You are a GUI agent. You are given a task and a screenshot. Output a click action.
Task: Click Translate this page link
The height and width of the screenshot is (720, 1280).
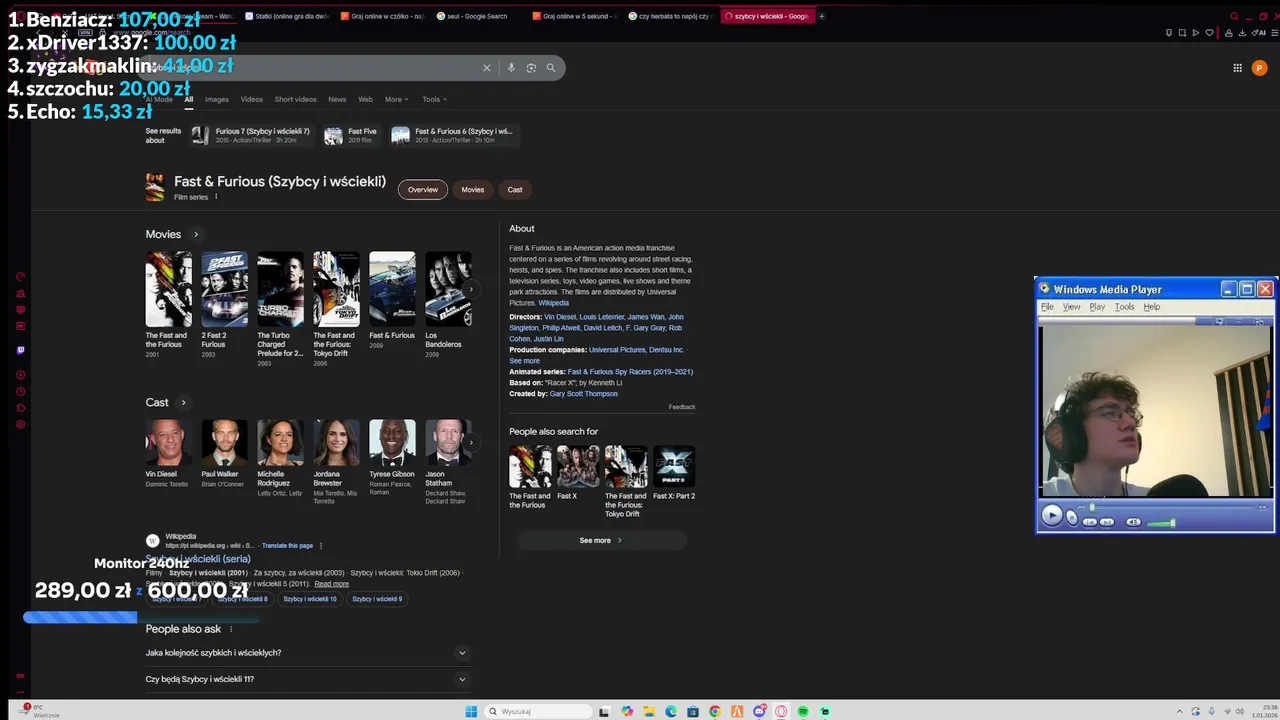click(287, 546)
